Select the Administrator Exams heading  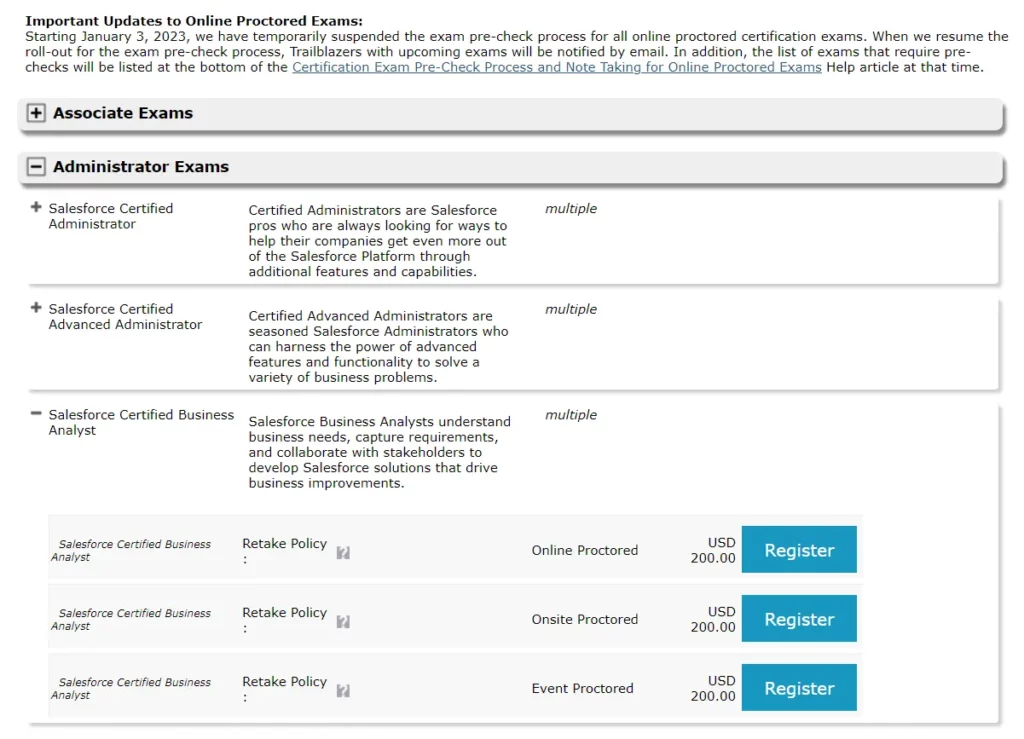(141, 166)
